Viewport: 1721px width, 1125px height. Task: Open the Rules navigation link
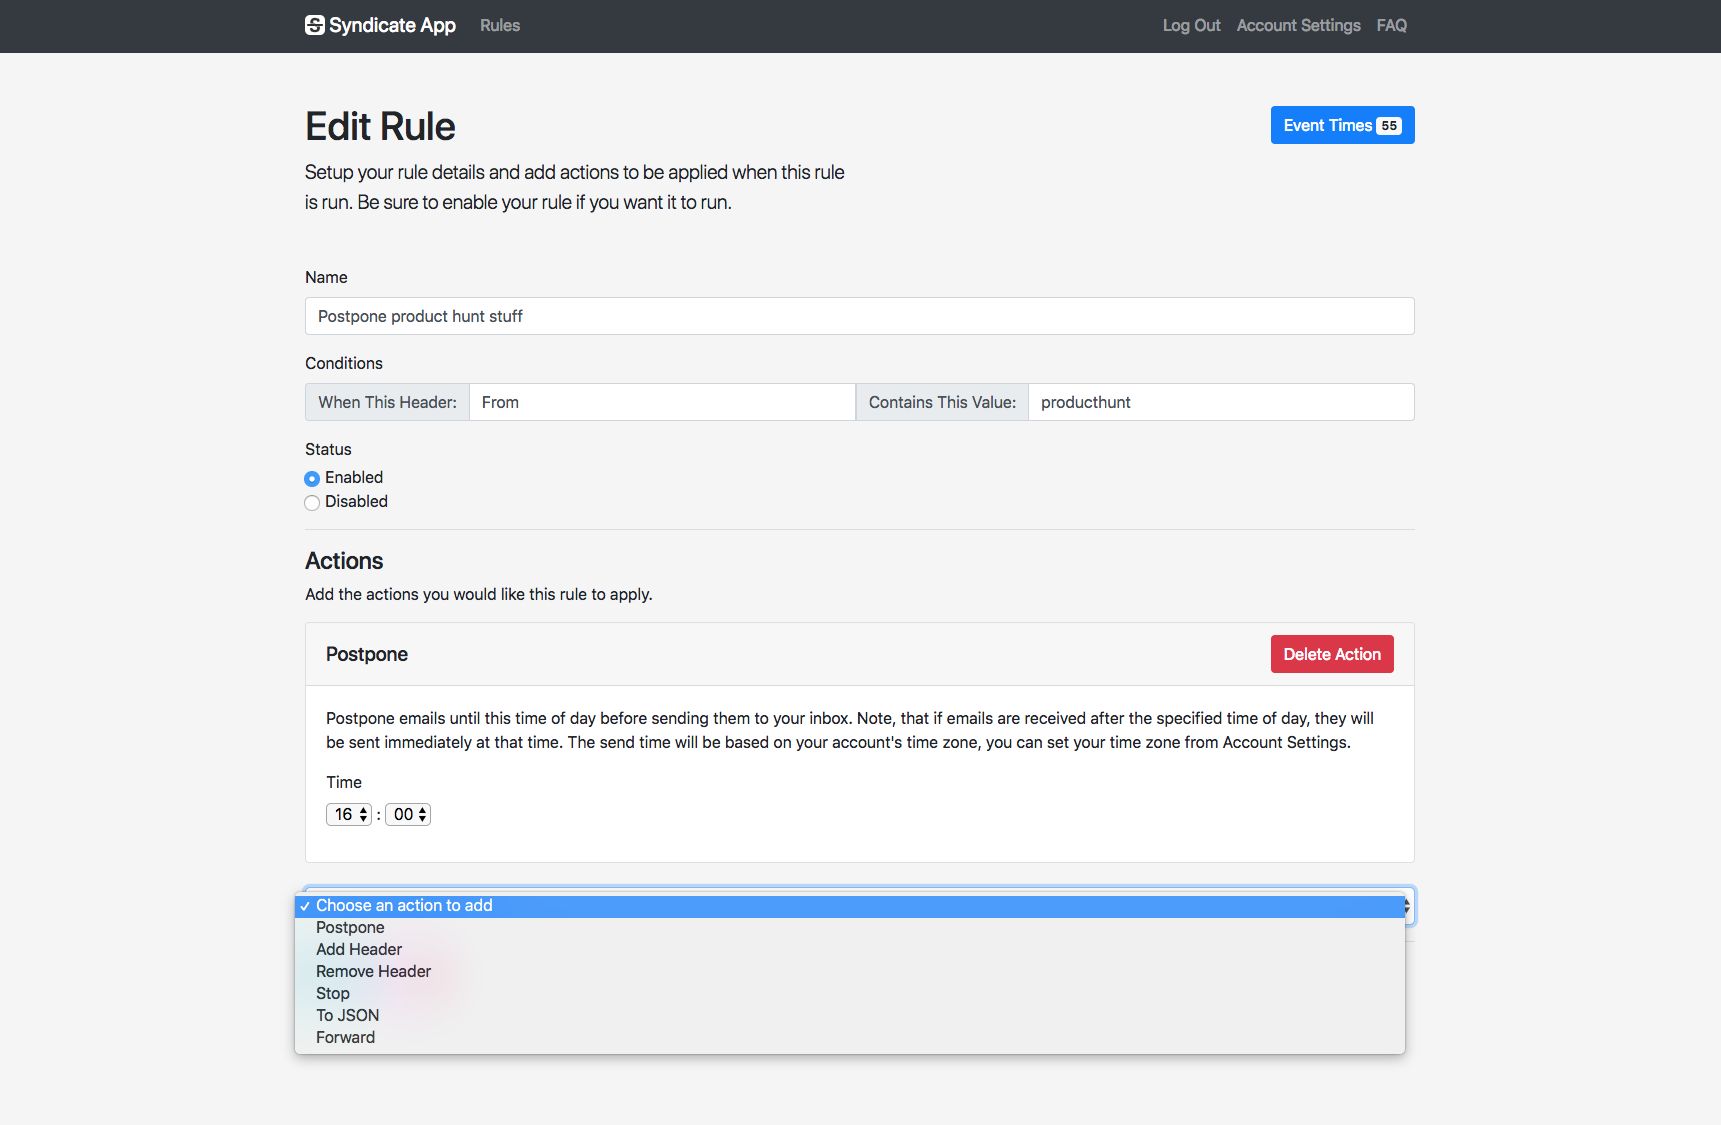[x=499, y=25]
